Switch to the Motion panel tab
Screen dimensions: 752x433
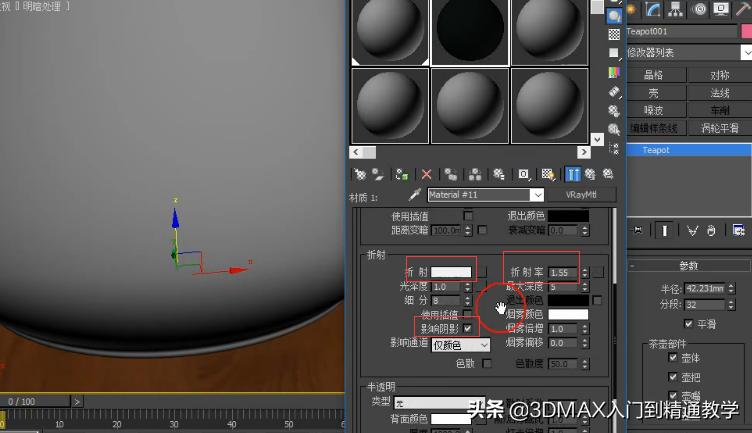[699, 9]
